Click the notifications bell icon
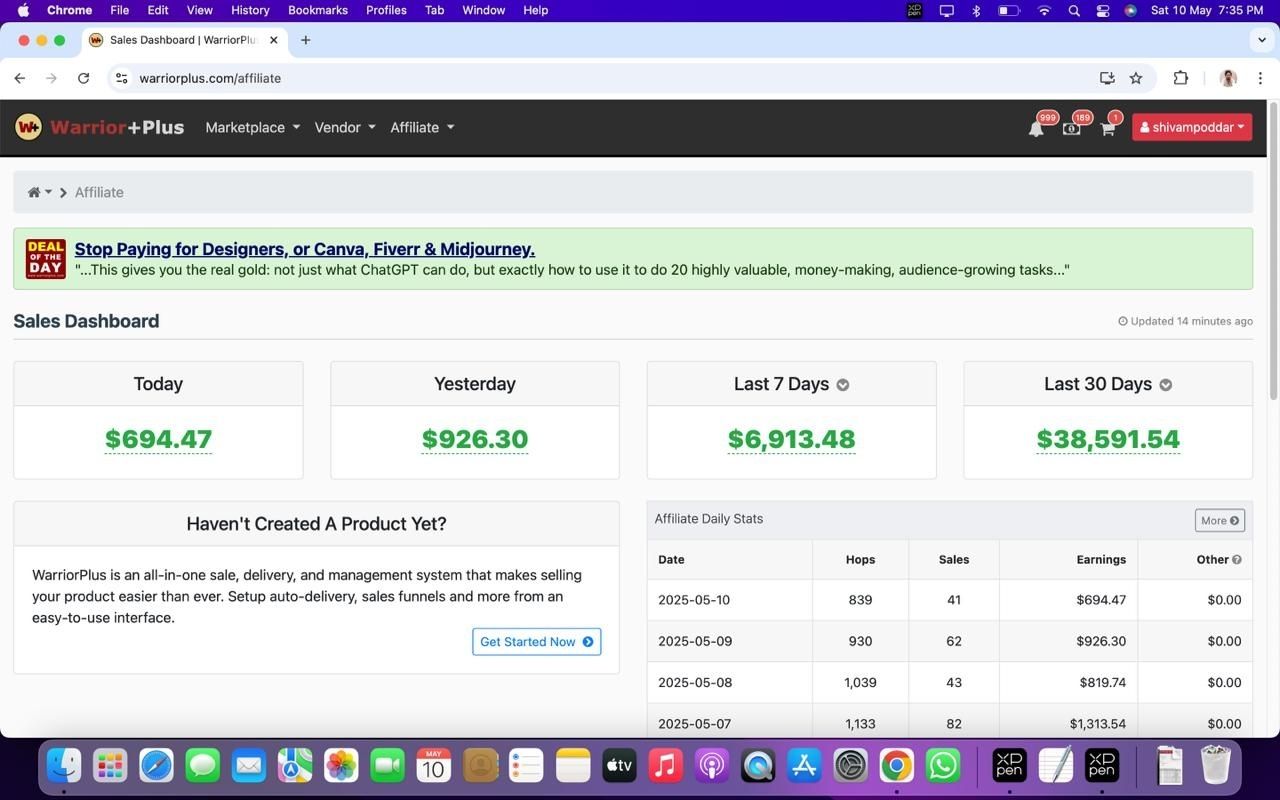 (1036, 128)
